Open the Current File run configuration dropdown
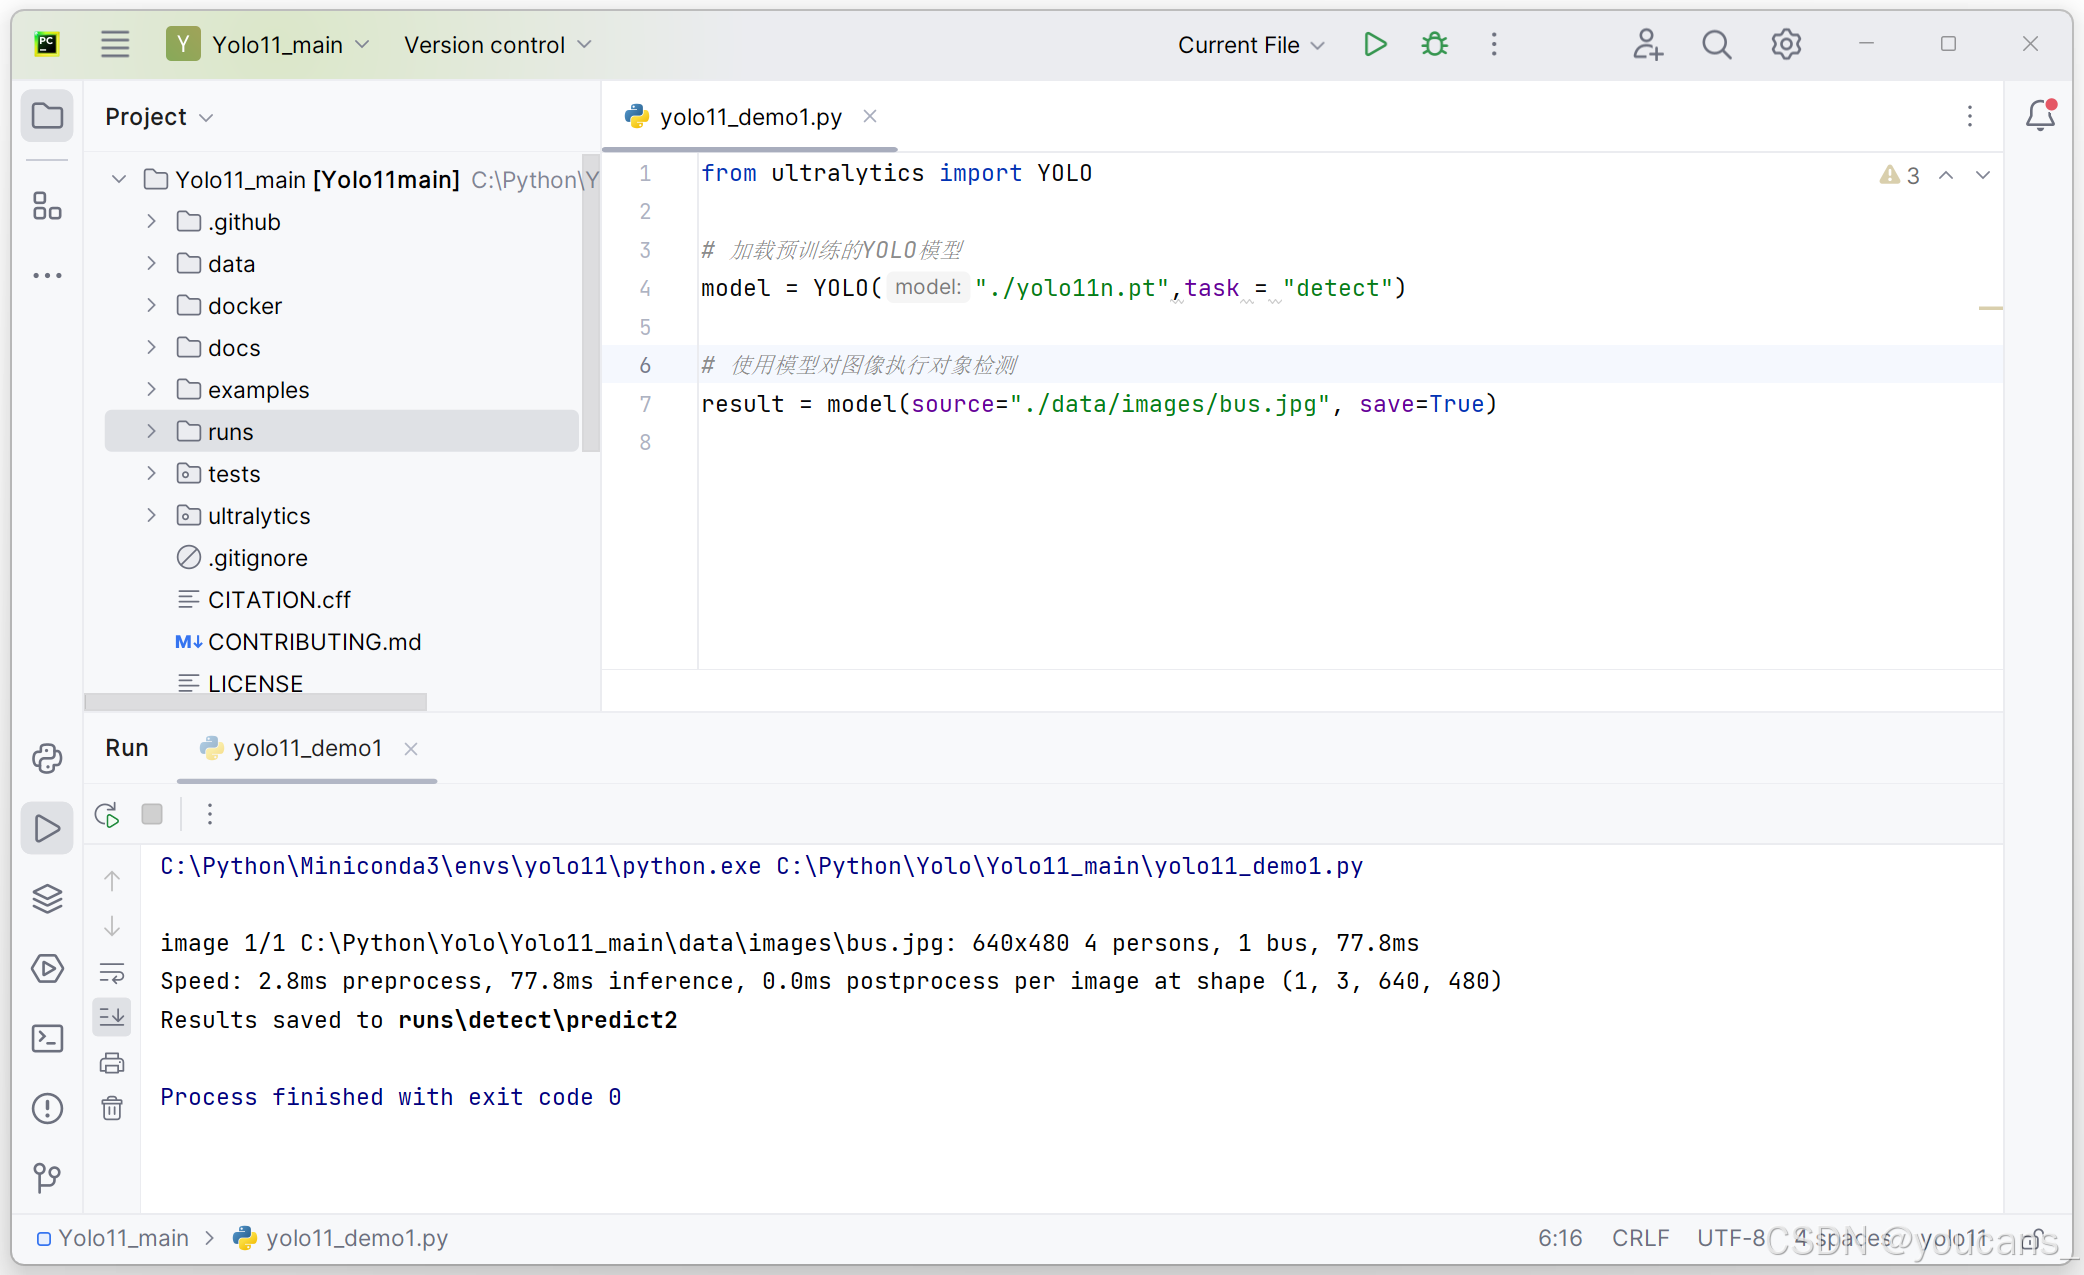Image resolution: width=2084 pixels, height=1275 pixels. [1251, 45]
